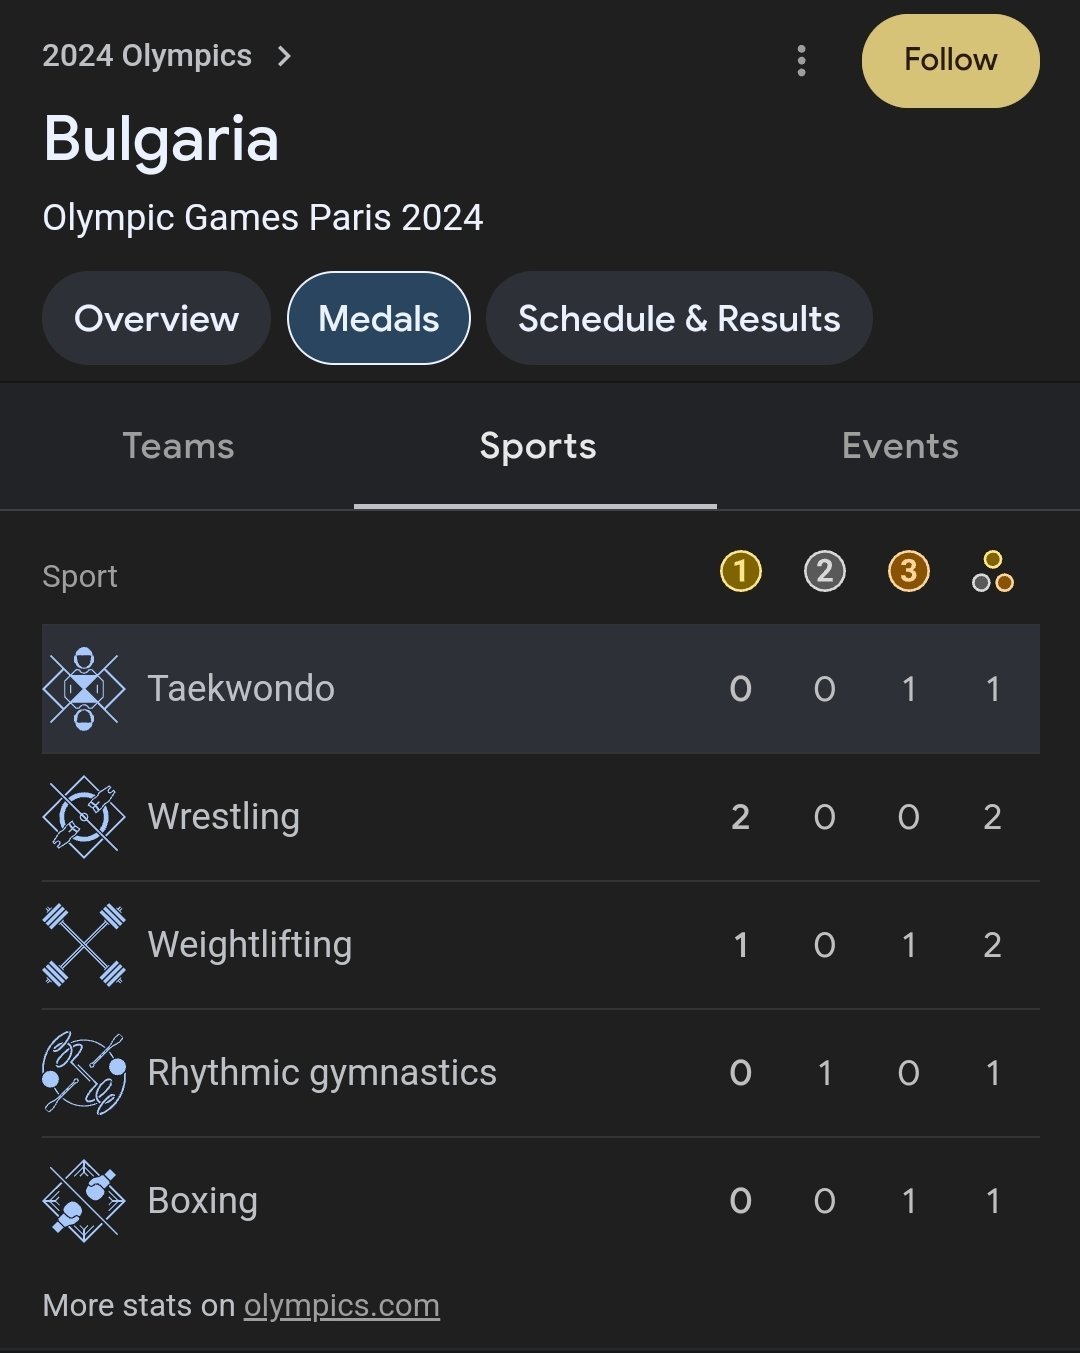This screenshot has width=1080, height=1353.
Task: Open the olympics.com link
Action: 342,1306
